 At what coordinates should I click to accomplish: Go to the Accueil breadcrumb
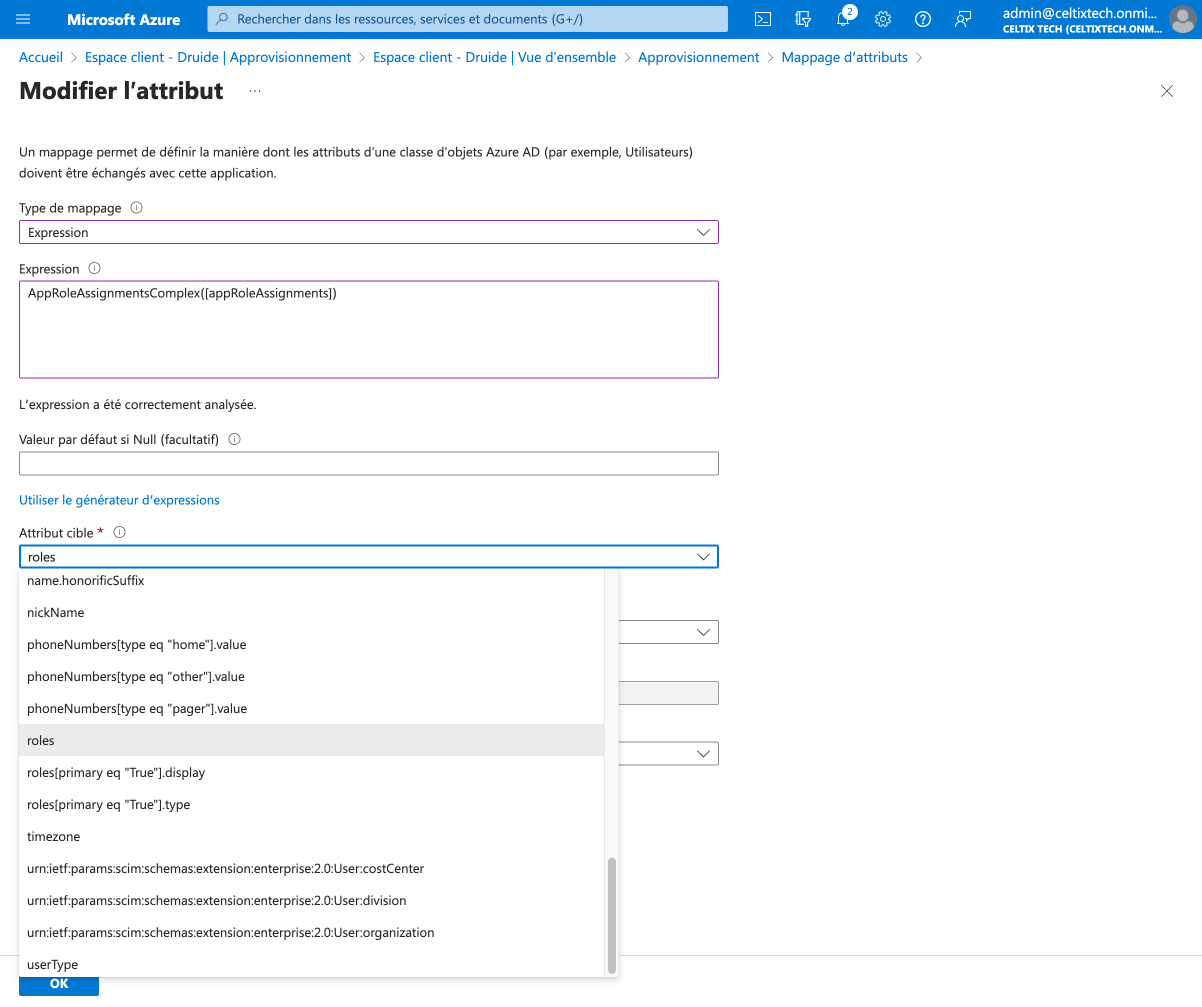pos(41,57)
